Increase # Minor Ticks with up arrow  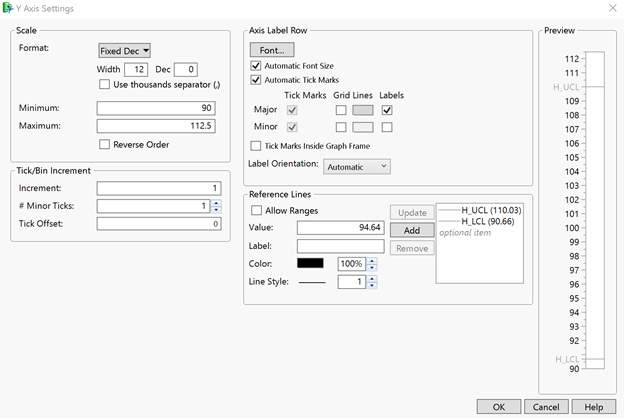point(216,203)
